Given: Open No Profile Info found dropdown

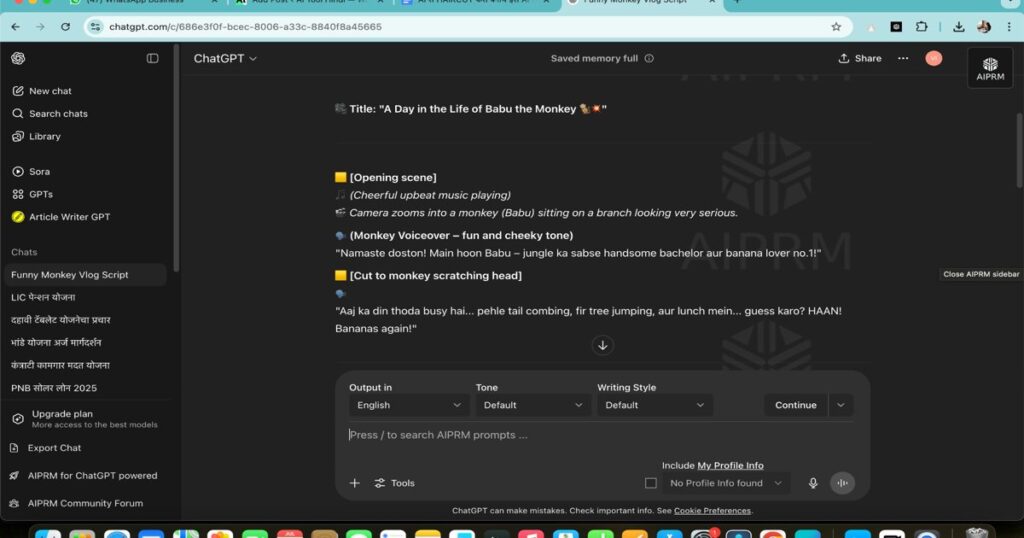Looking at the screenshot, I should click(x=726, y=483).
